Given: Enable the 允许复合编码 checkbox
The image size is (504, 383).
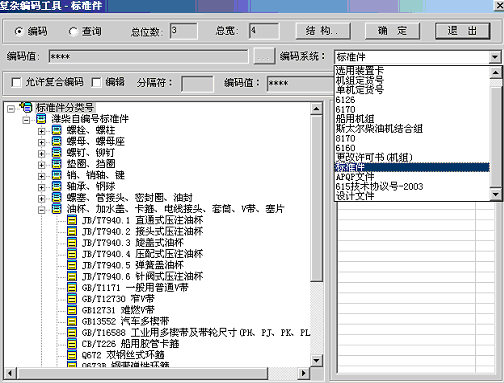Looking at the screenshot, I should 16,82.
